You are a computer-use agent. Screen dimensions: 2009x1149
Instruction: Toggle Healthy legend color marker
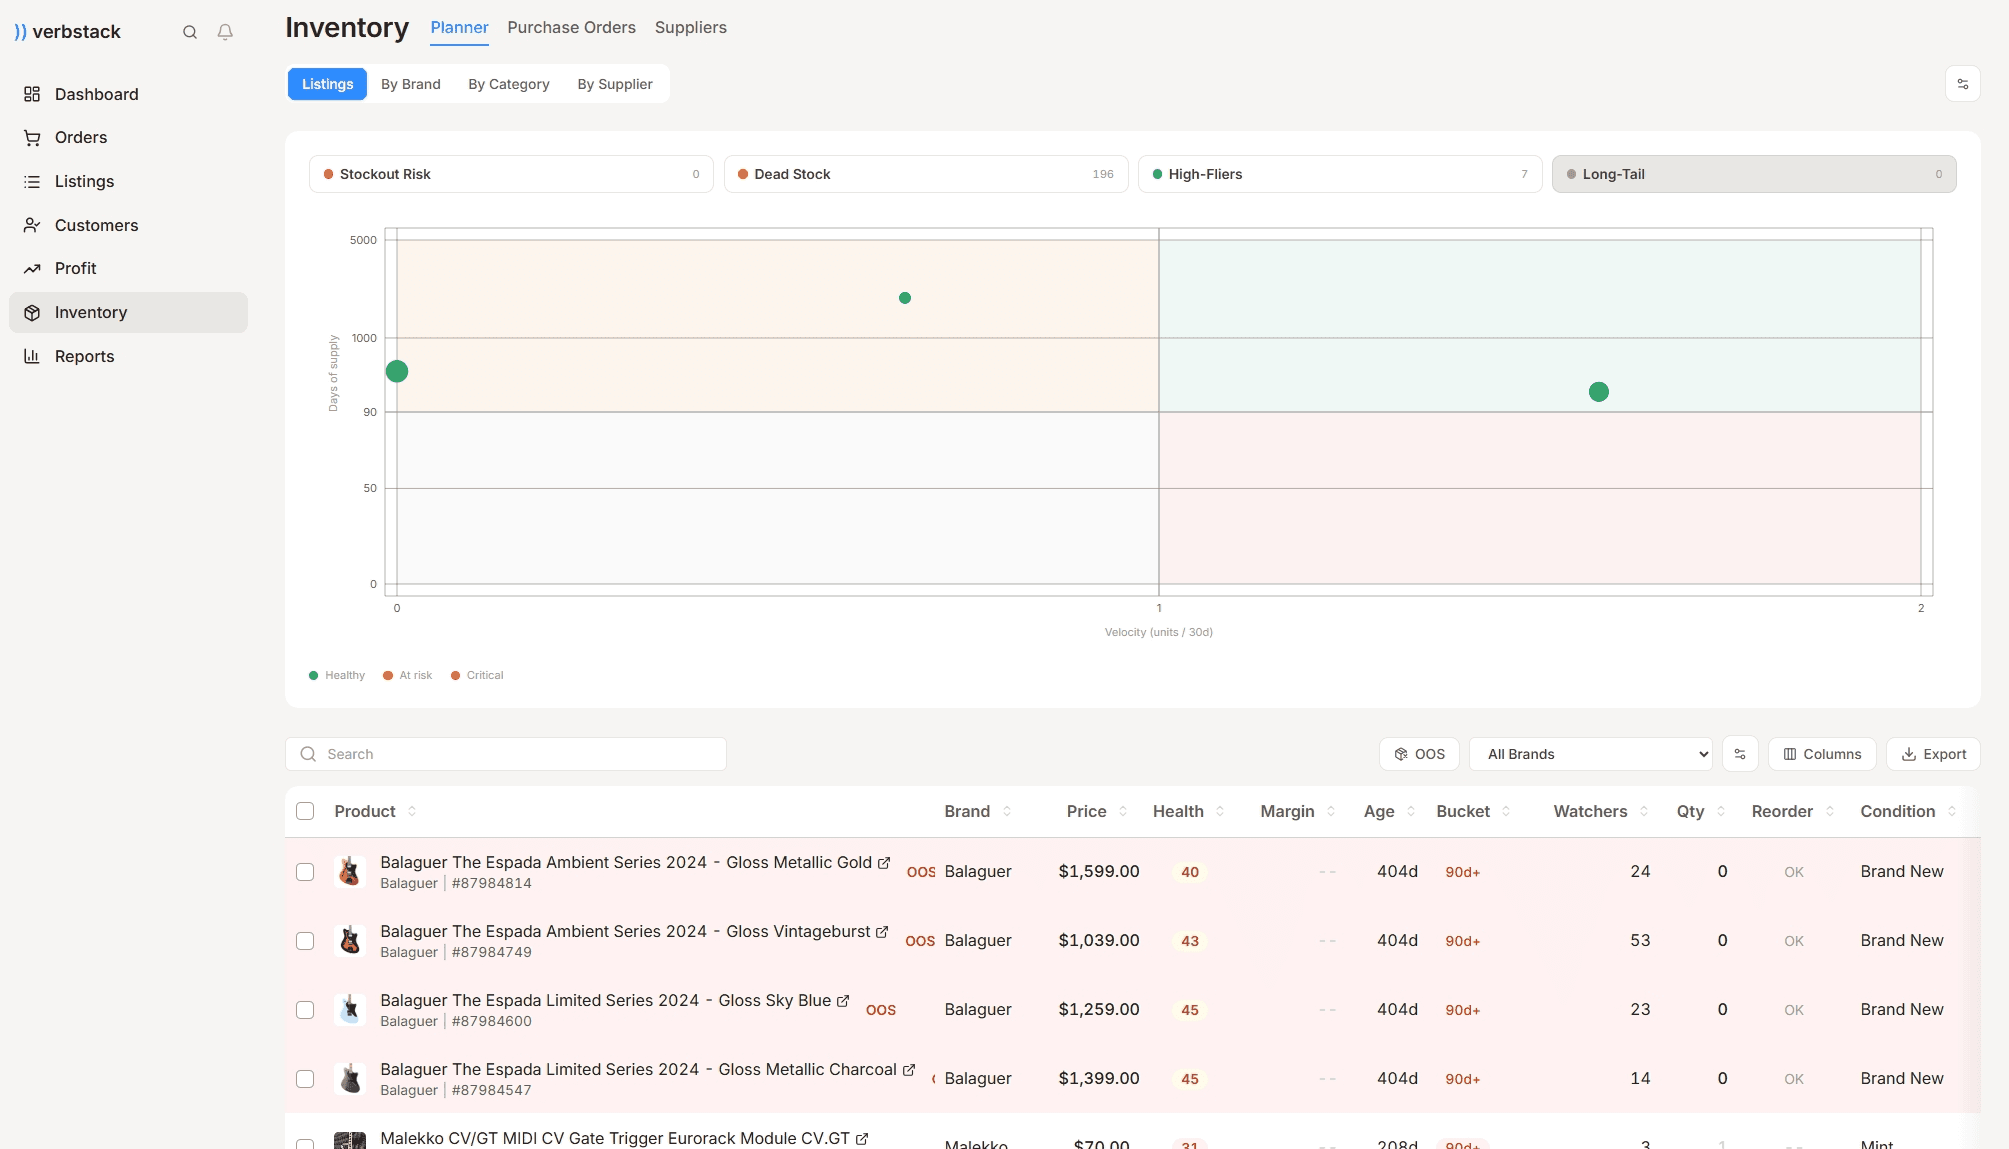click(x=314, y=676)
